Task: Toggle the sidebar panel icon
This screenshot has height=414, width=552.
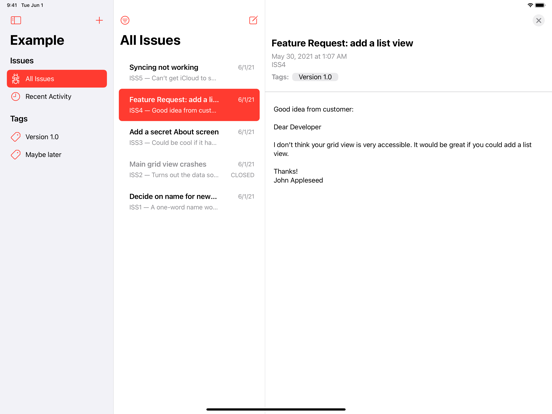Action: click(x=16, y=20)
